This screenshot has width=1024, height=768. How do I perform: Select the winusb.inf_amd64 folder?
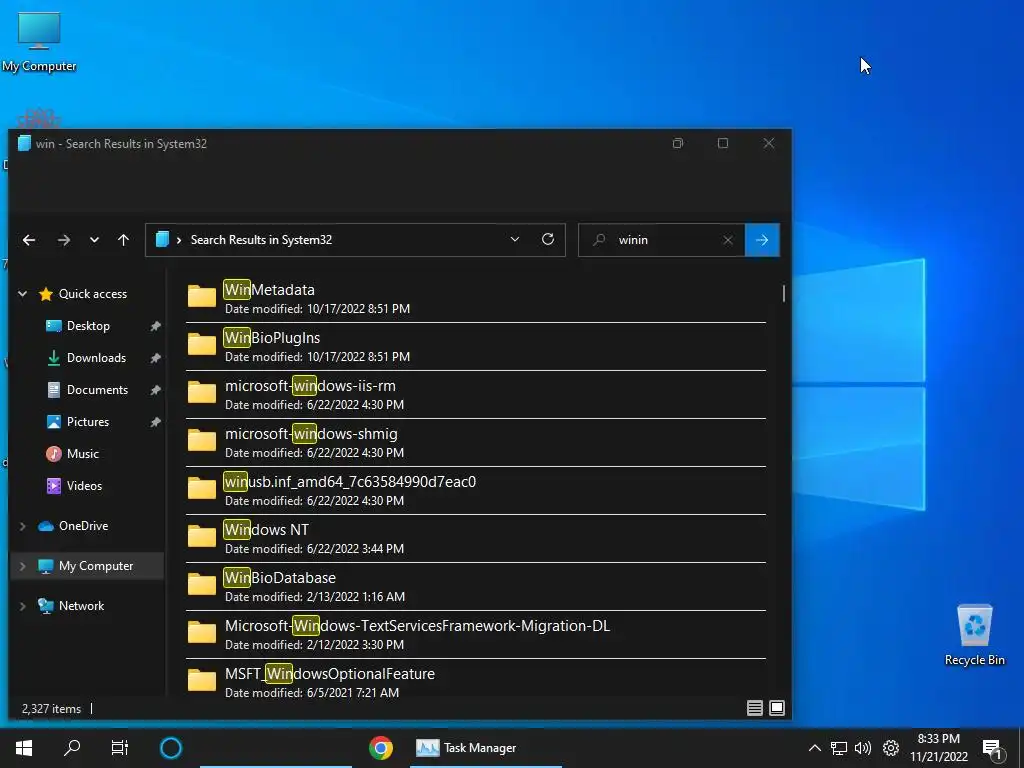(475, 490)
